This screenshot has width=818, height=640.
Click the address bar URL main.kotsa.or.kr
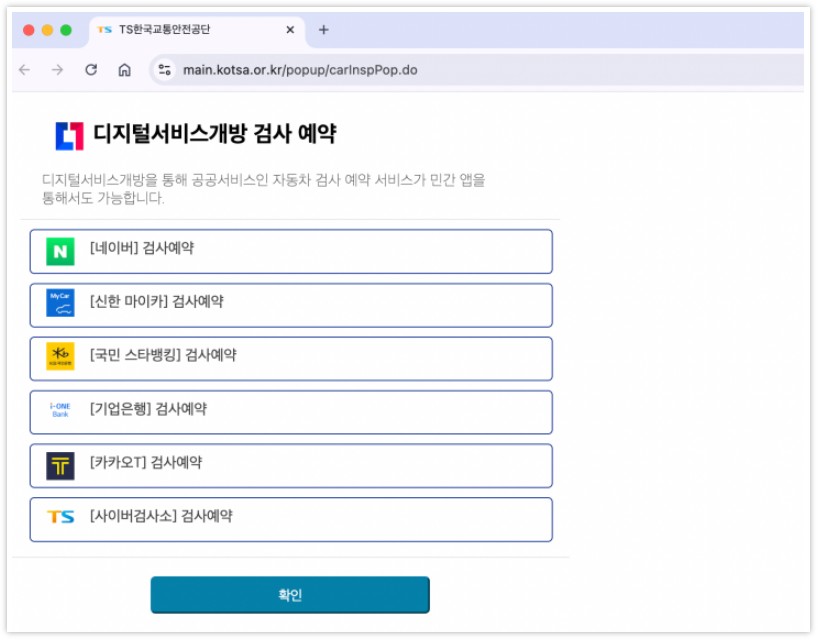tap(300, 70)
